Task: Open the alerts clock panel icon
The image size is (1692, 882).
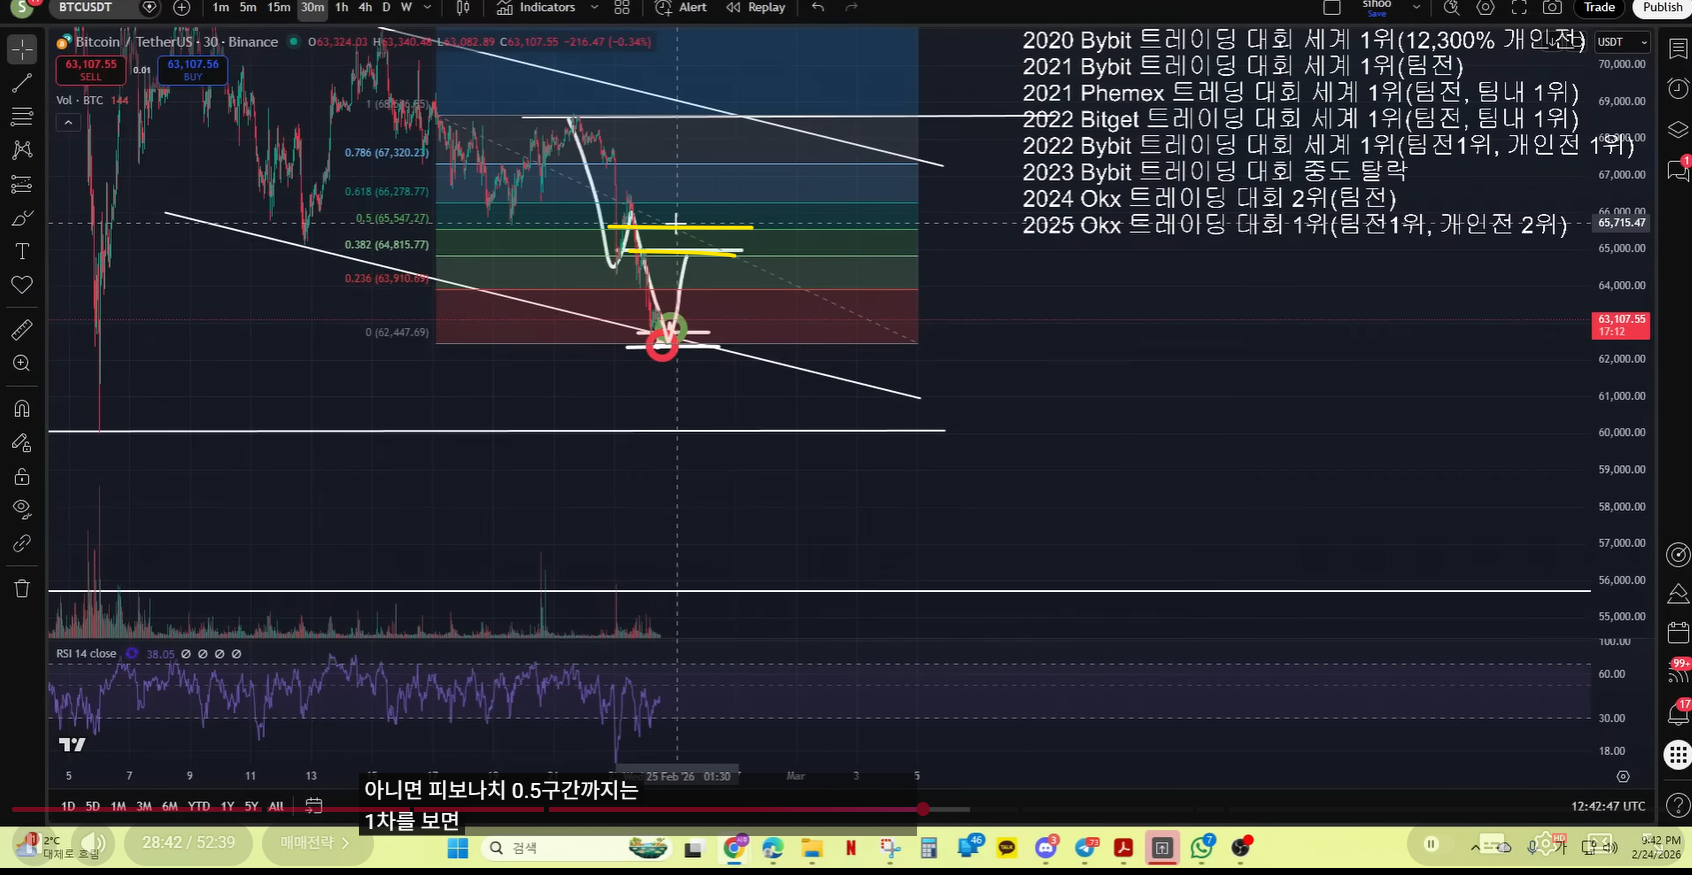Action: [x=1678, y=89]
